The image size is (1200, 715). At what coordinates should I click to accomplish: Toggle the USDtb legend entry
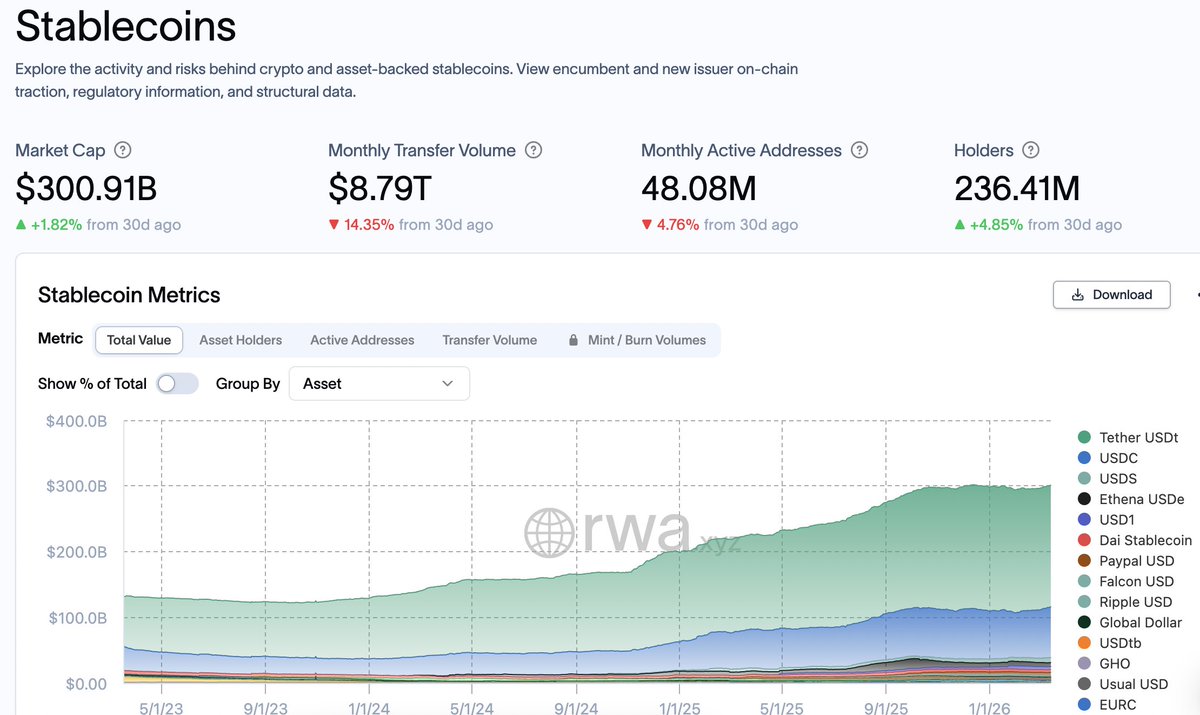tap(1109, 643)
